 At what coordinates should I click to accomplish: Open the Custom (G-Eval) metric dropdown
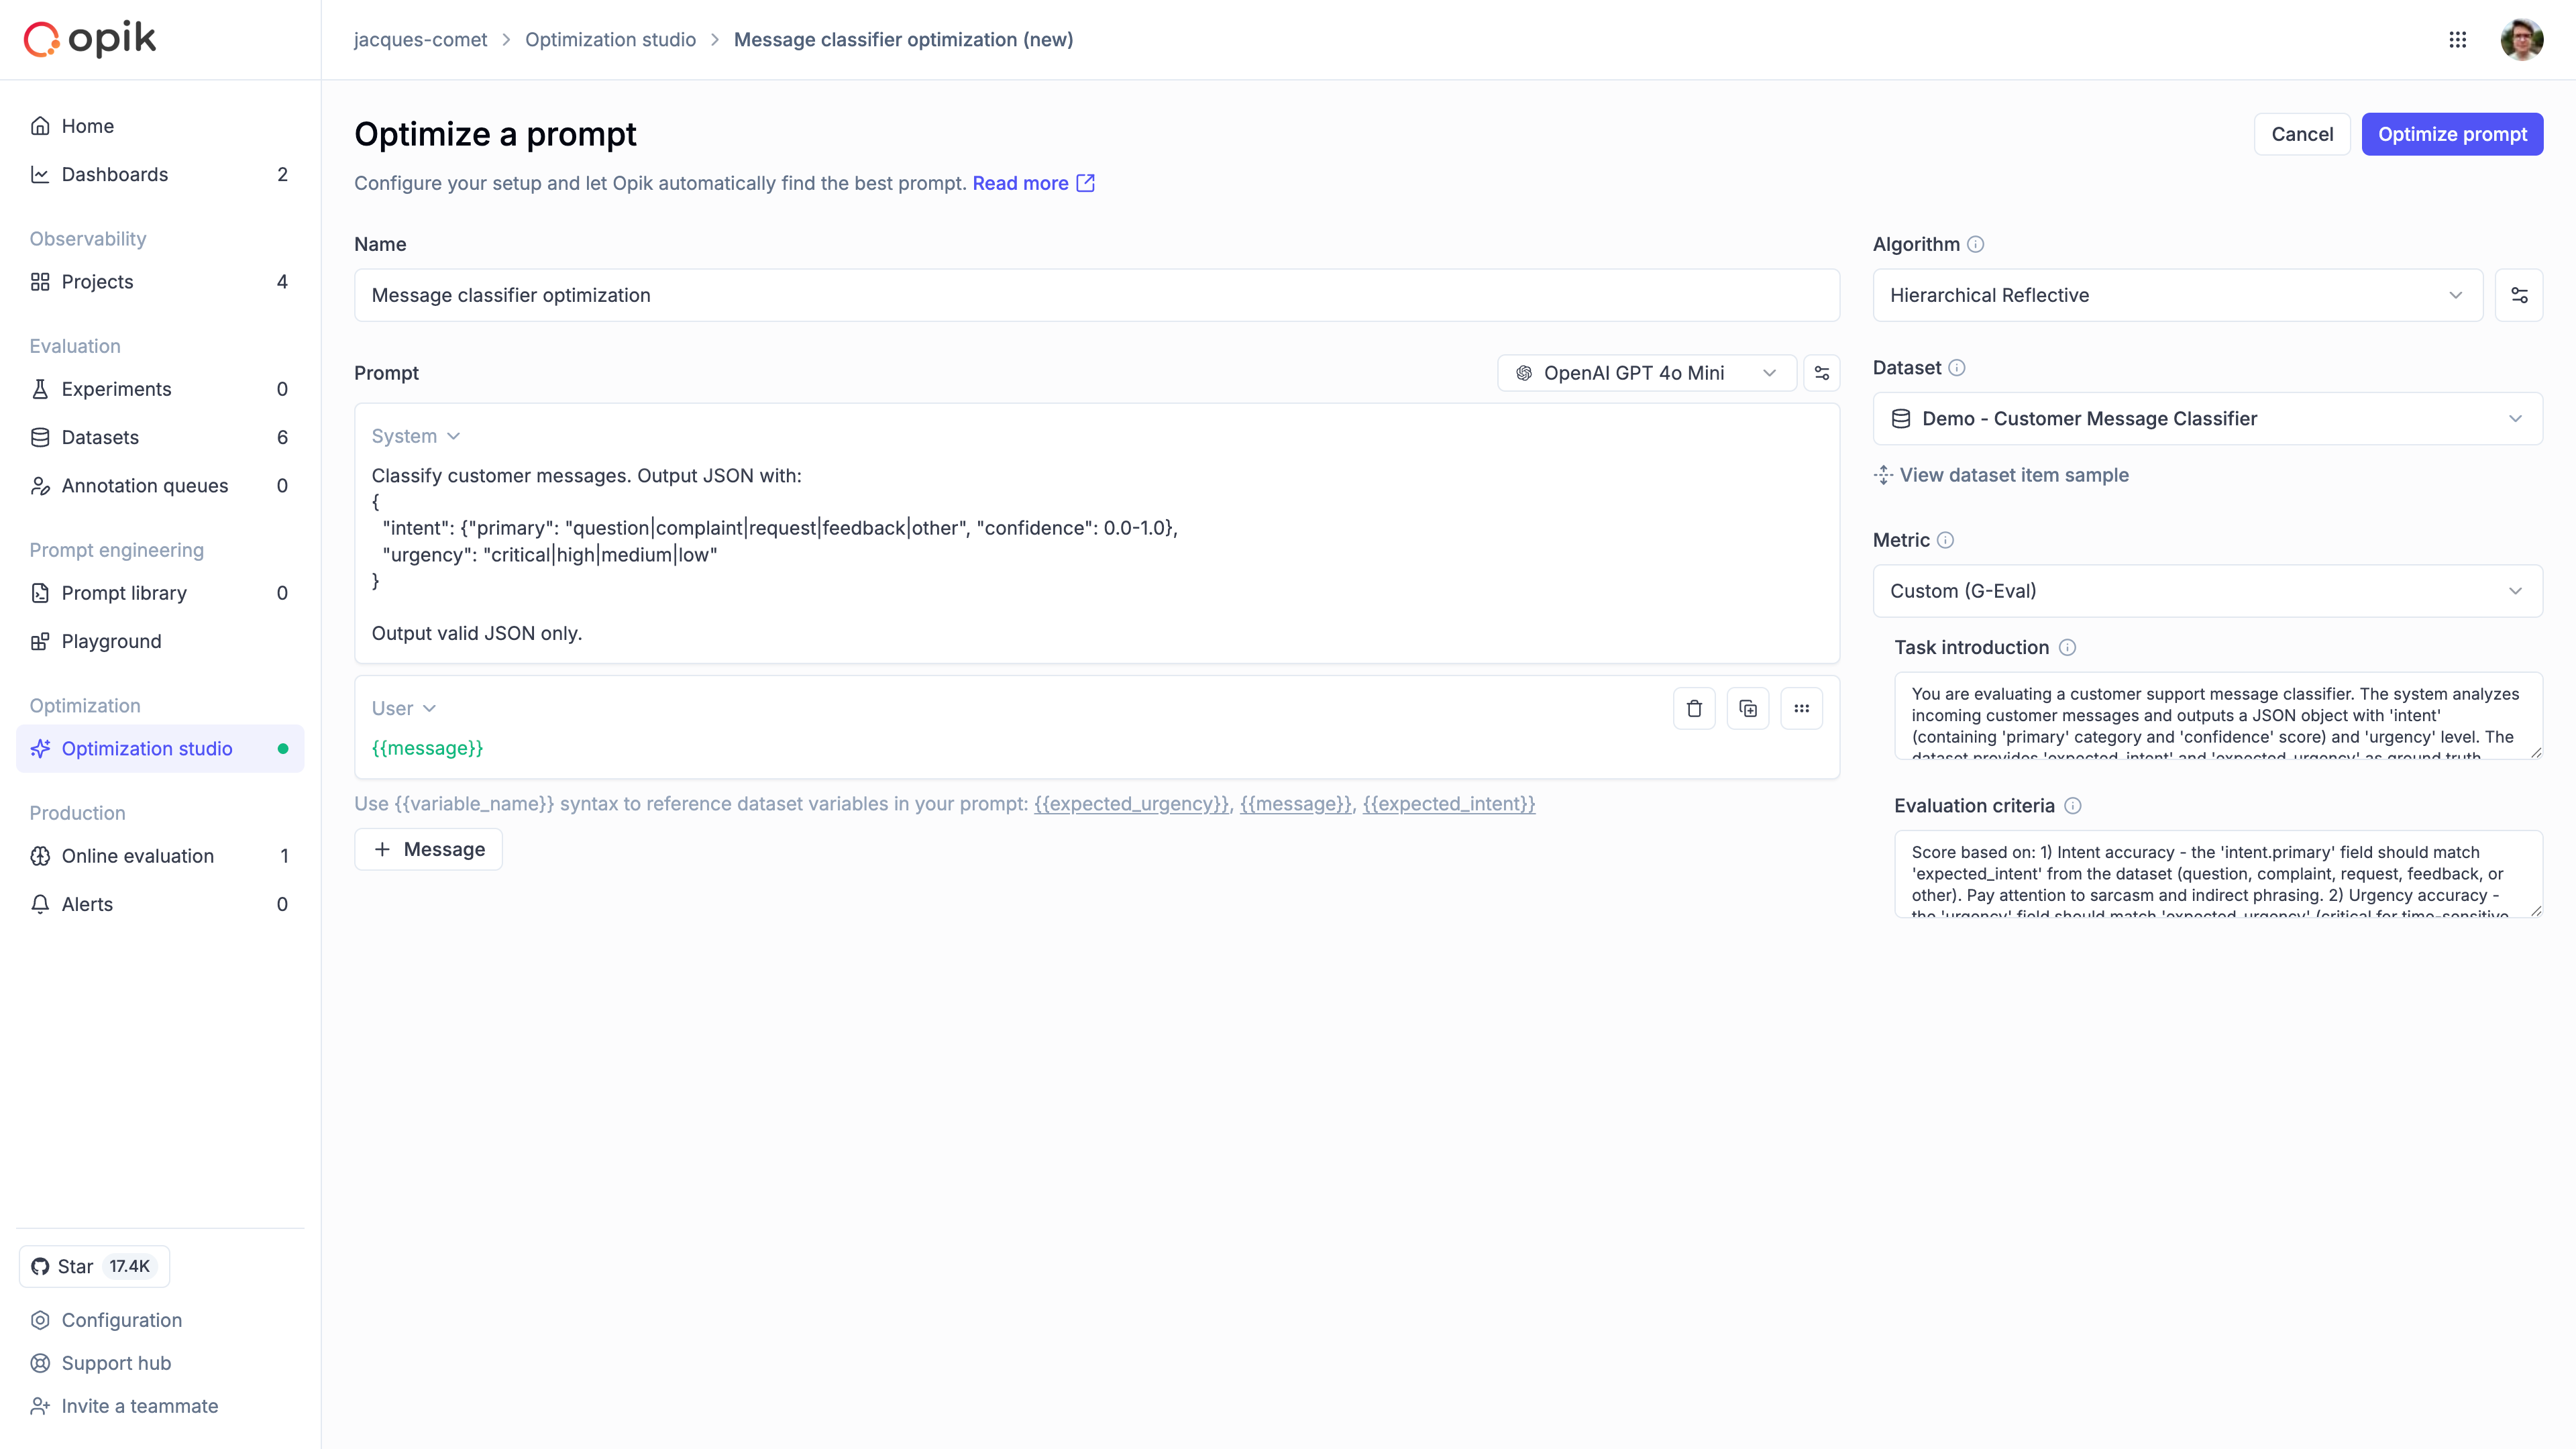click(x=2206, y=590)
